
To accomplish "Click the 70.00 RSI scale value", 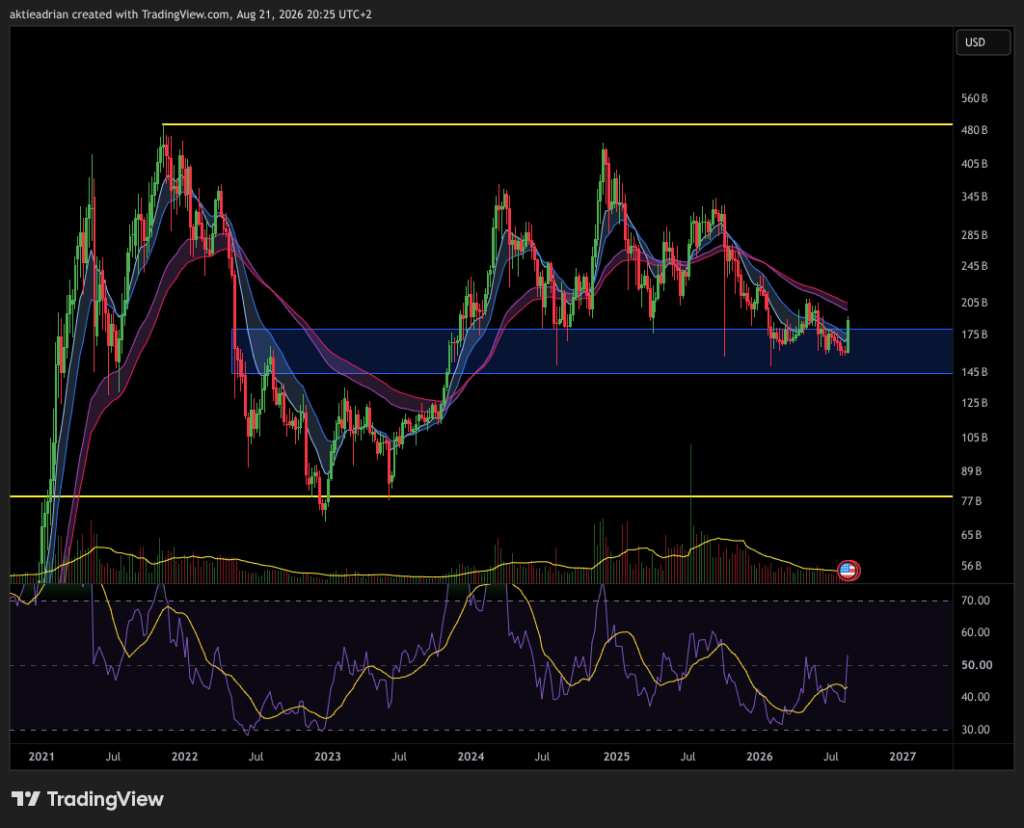I will click(x=975, y=601).
